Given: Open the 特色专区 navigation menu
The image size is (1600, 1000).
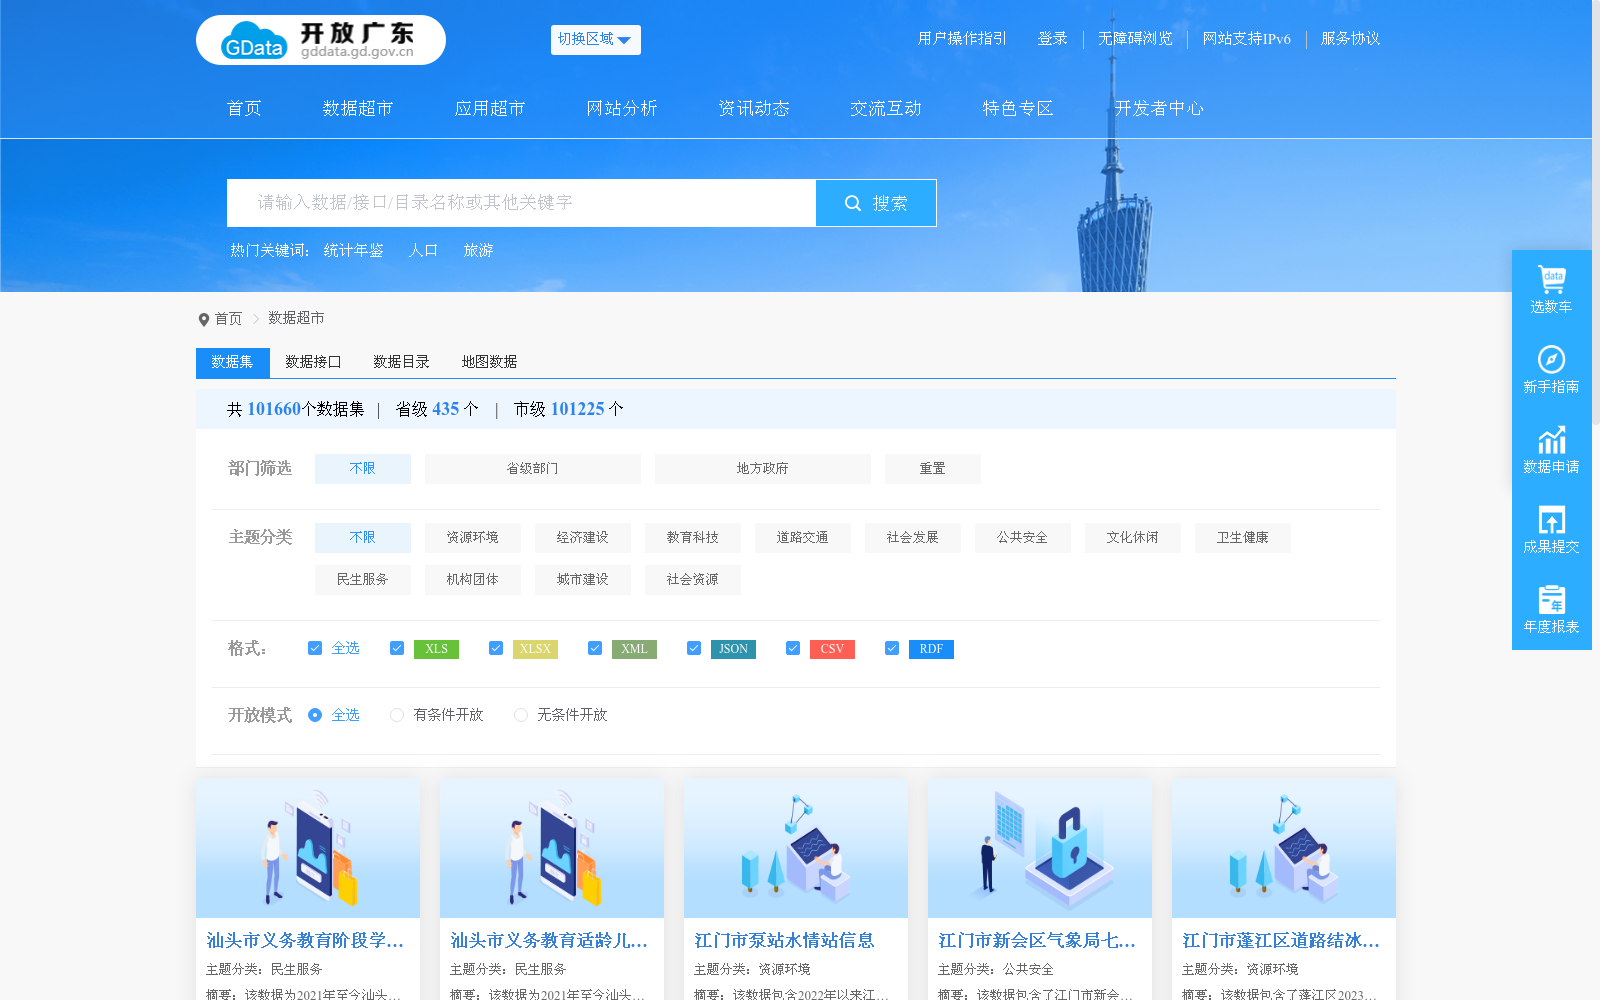Looking at the screenshot, I should tap(1017, 108).
